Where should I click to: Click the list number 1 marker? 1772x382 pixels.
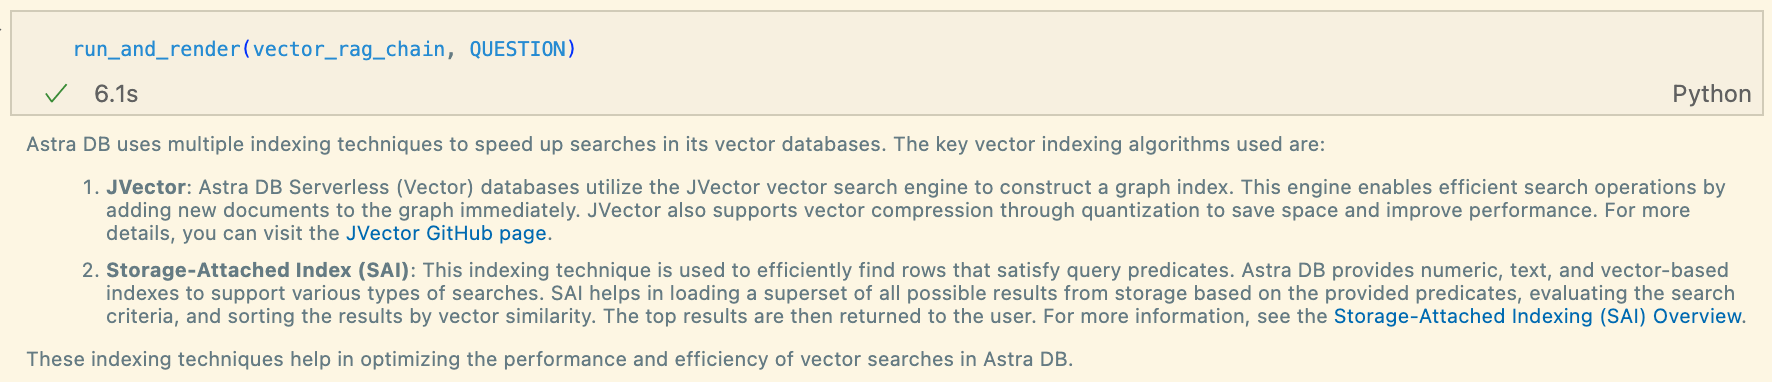click(x=90, y=187)
